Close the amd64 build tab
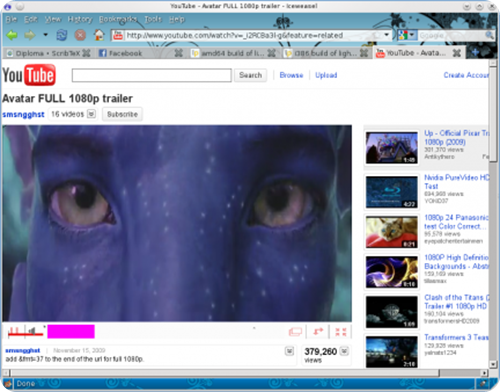Viewport: 500px width, 392px height. [272, 53]
